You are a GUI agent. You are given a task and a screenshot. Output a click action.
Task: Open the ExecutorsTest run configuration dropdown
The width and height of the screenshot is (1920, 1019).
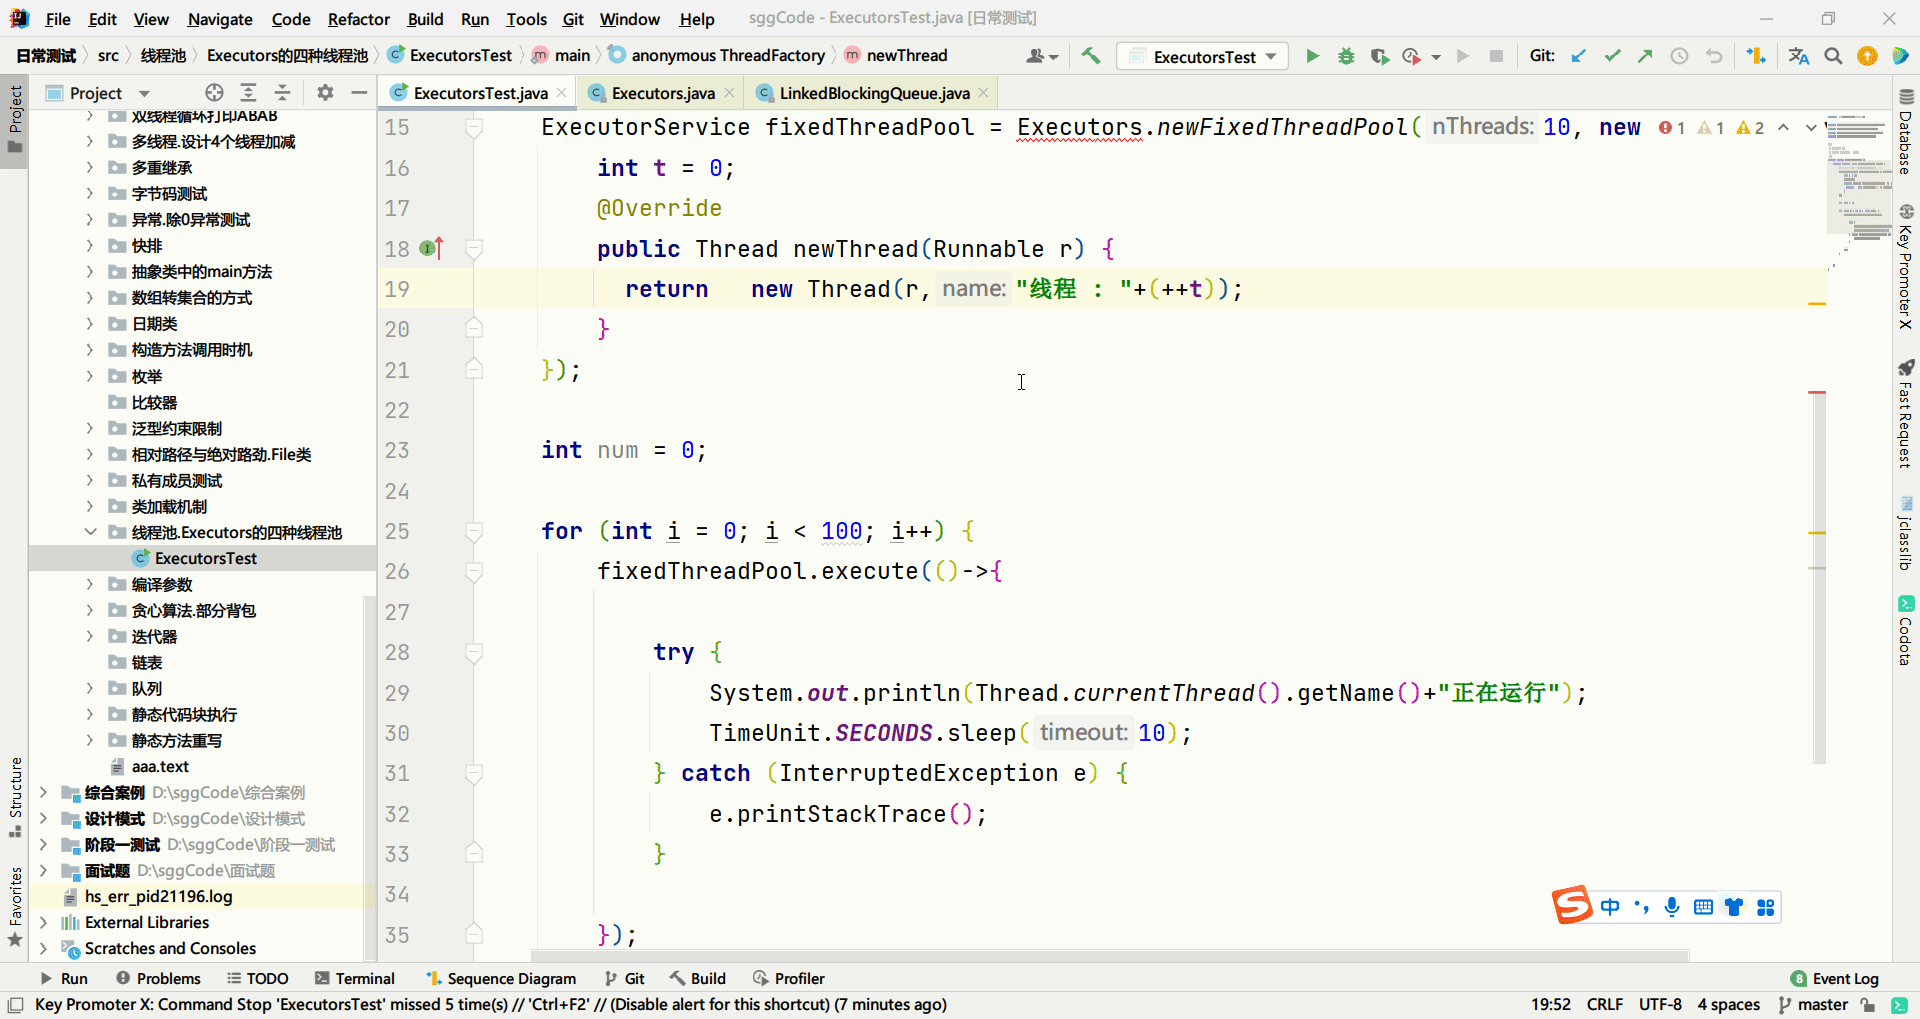pos(1202,56)
